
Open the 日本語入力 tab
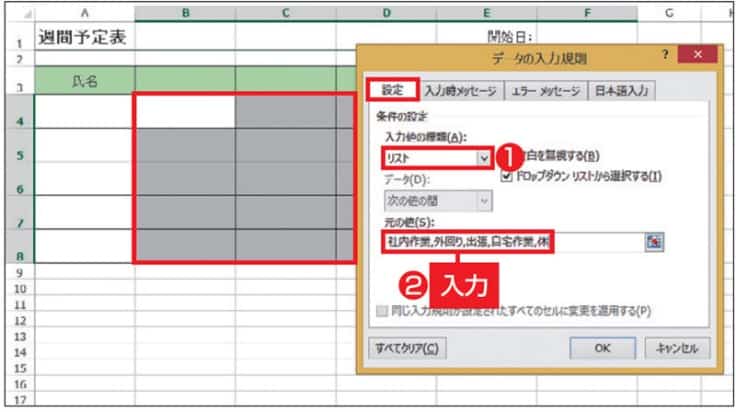(620, 90)
